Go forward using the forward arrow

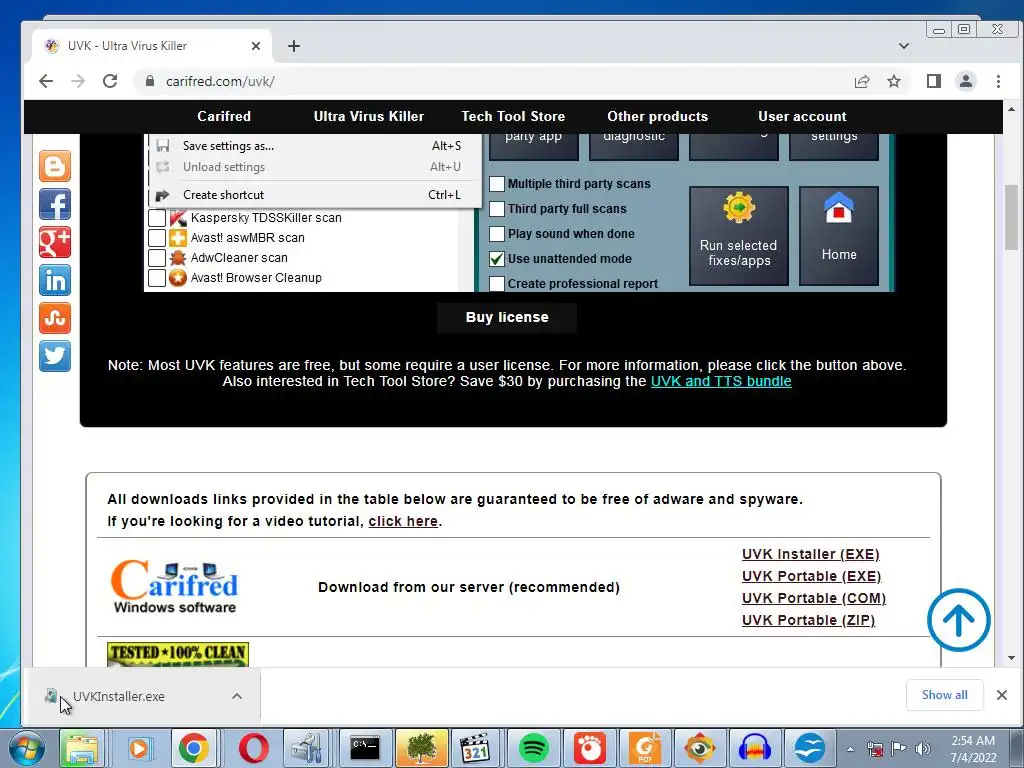78,81
